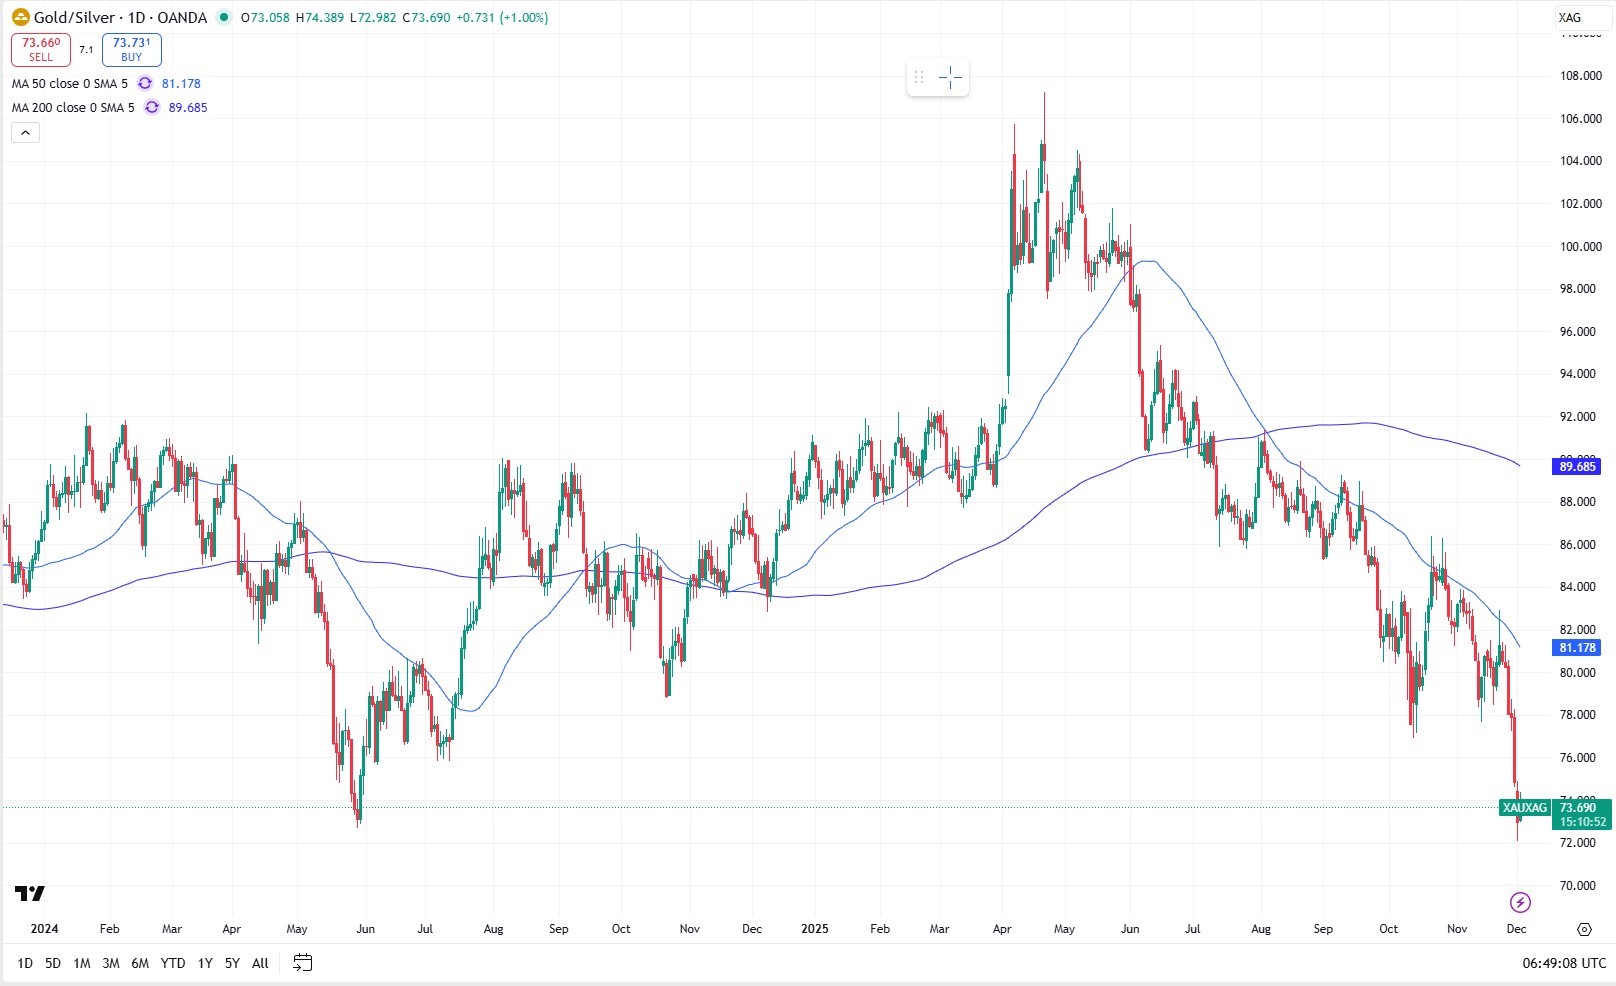The height and width of the screenshot is (986, 1616).
Task: Collapse the indicator legend with chevron
Action: 25,133
